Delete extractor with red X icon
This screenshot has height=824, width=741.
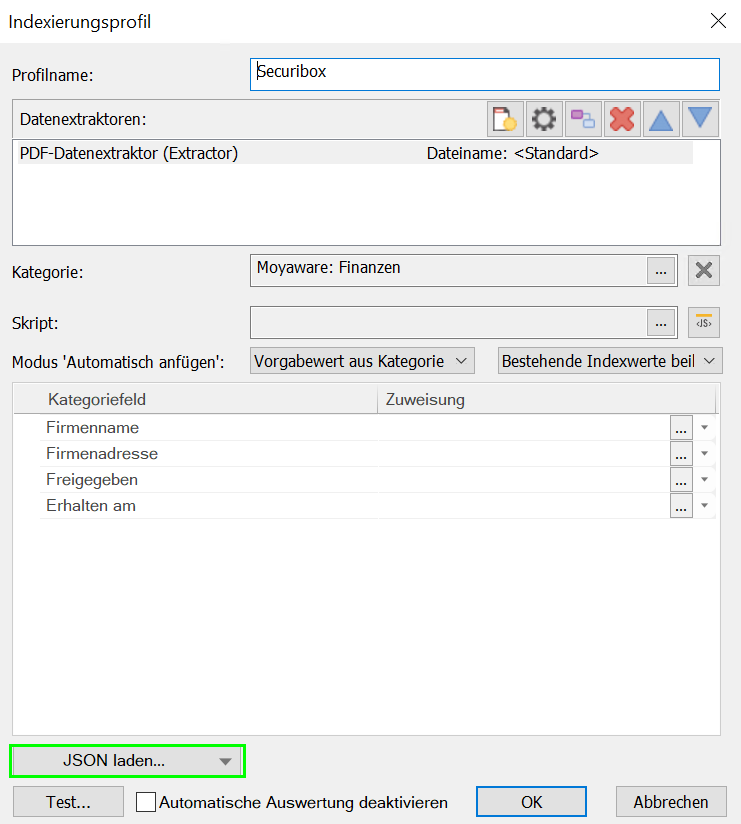(x=622, y=119)
